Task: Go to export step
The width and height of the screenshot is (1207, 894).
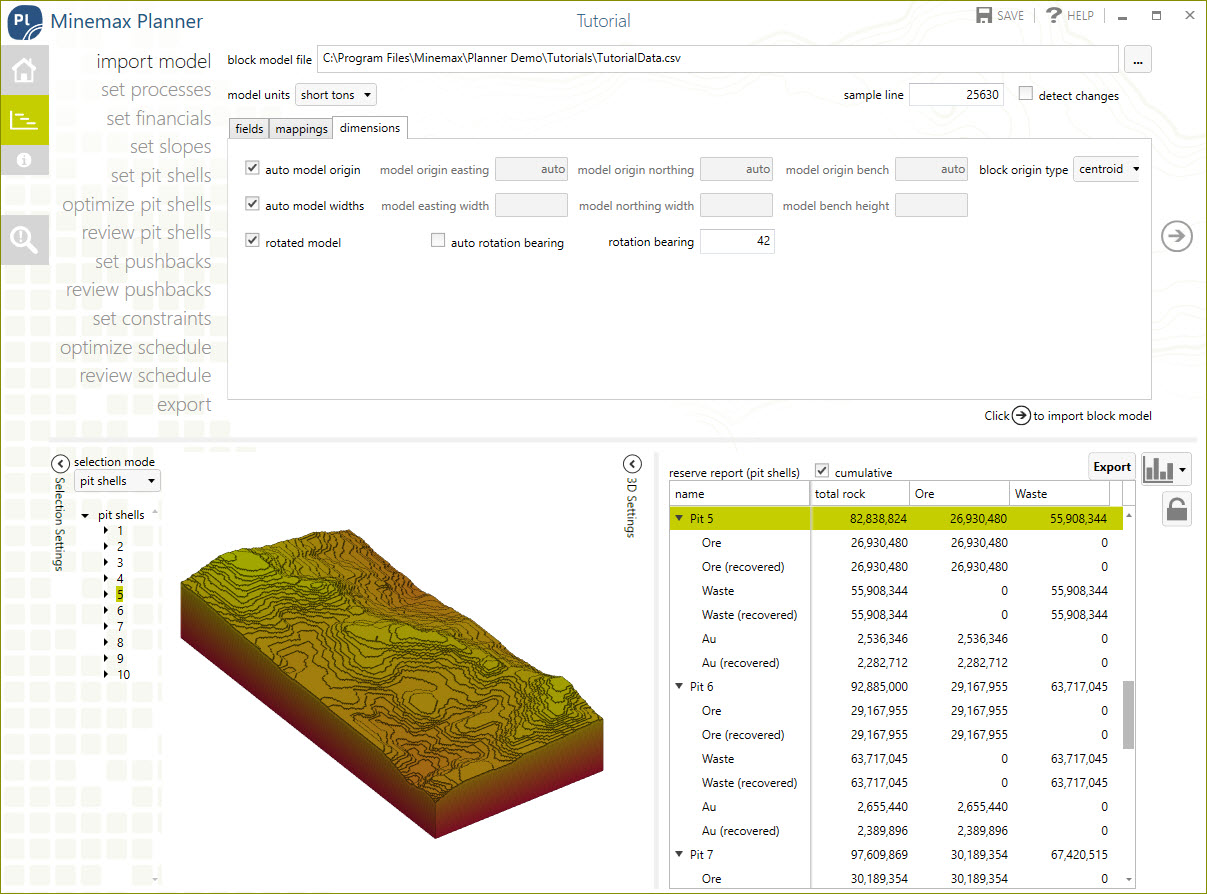Action: pyautogui.click(x=184, y=405)
